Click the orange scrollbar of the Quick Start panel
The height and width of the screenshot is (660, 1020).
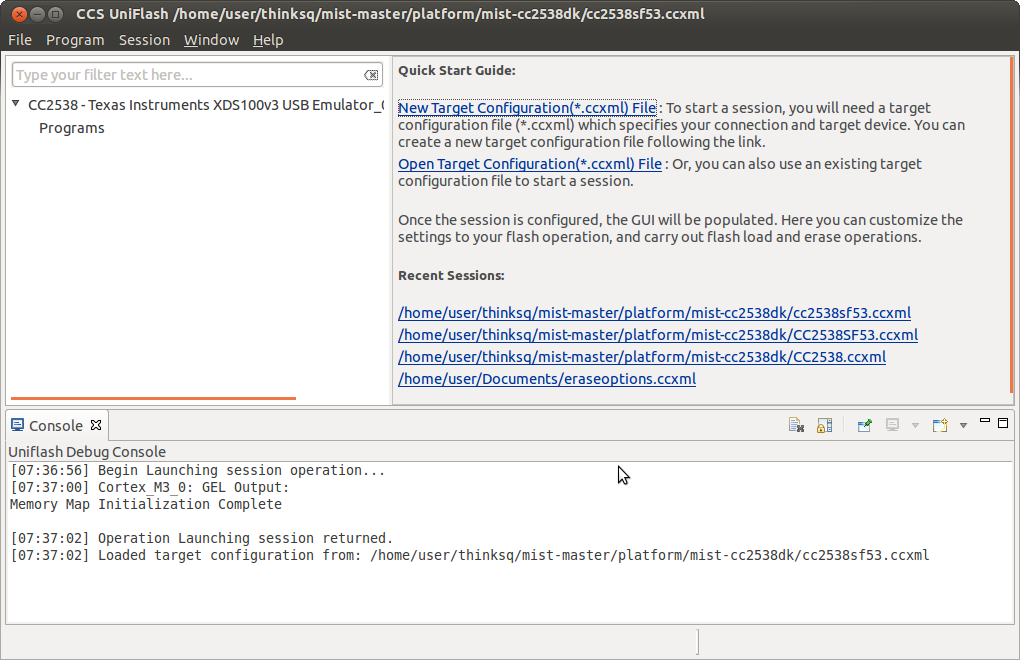point(1012,224)
